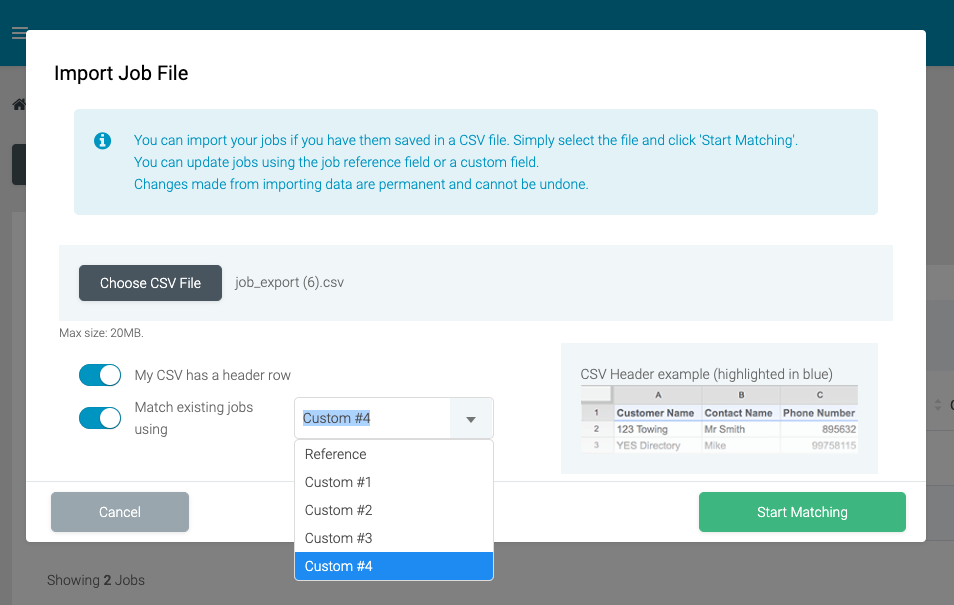Click the green Start Matching button

(x=802, y=512)
